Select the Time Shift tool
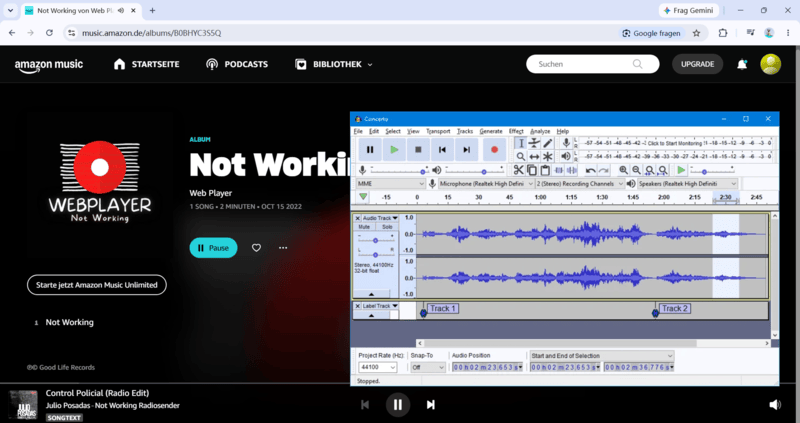 tap(534, 157)
